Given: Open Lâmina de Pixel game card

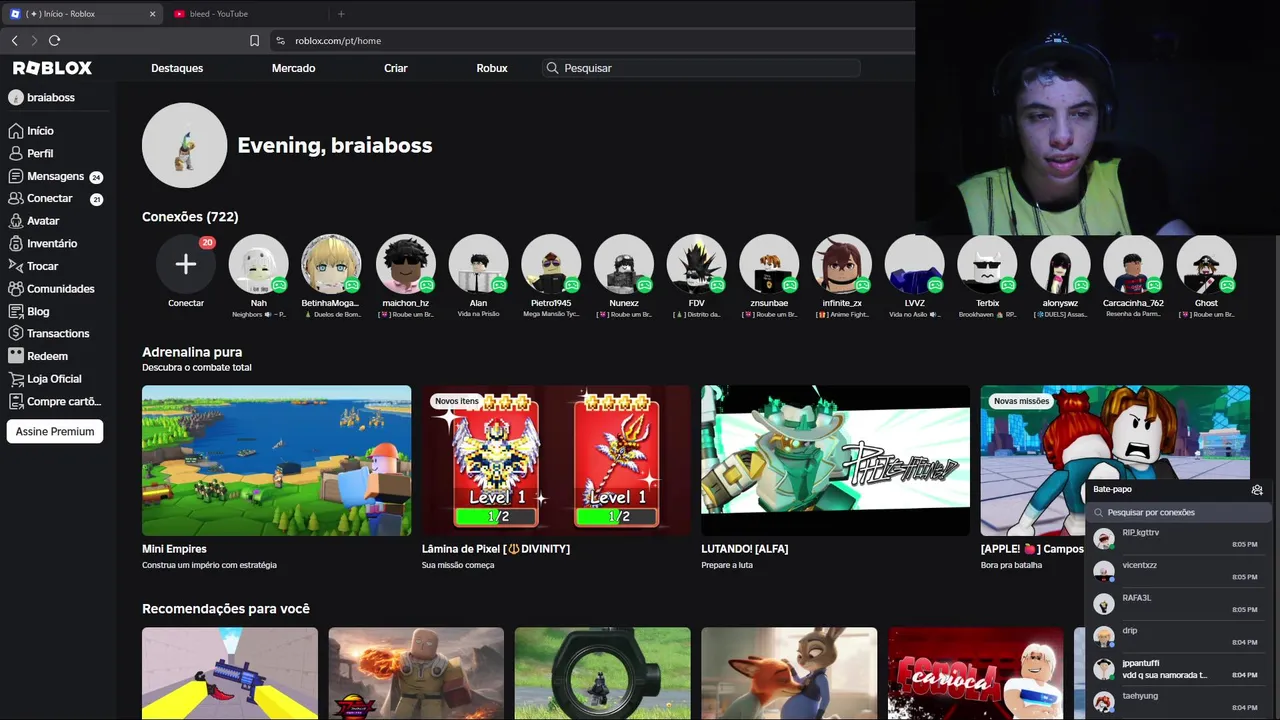Looking at the screenshot, I should (556, 478).
